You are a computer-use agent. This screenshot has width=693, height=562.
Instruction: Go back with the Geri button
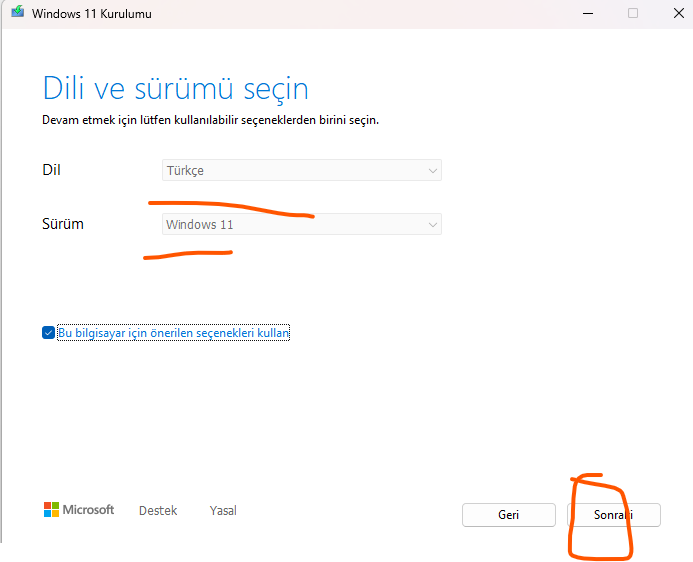(509, 515)
